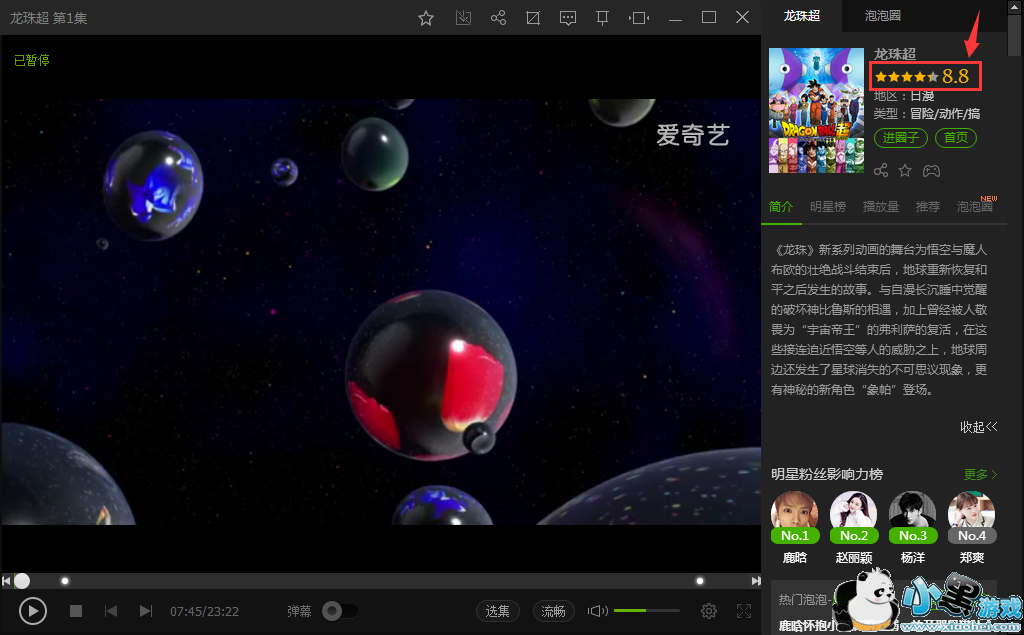Maximize the player window
1024x635 pixels.
point(709,18)
